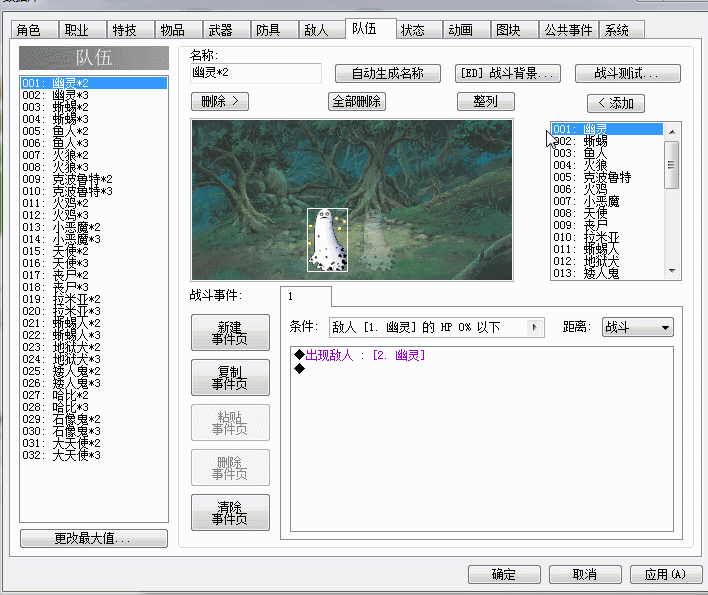Select troop 002: 幽灵*3

click(93, 95)
